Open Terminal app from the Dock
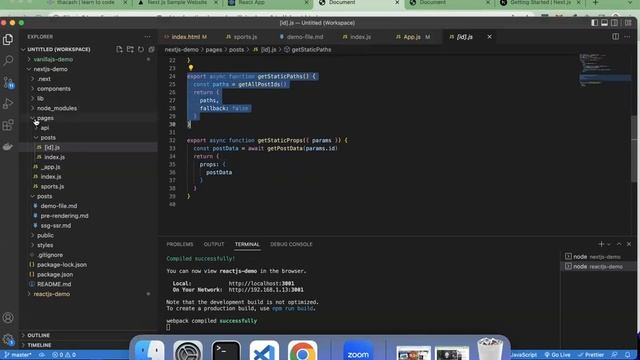Viewport: 640px width, 360px height. 226,351
